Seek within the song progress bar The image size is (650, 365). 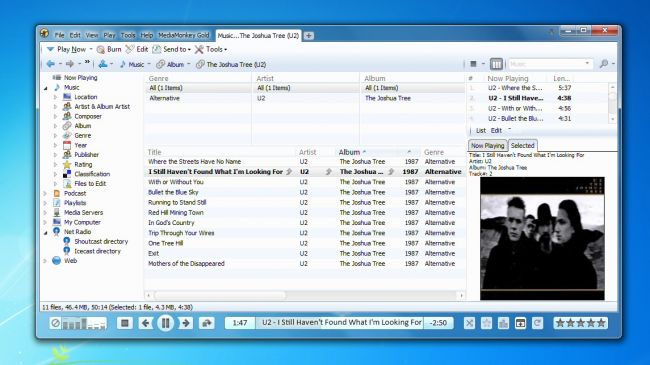point(340,323)
